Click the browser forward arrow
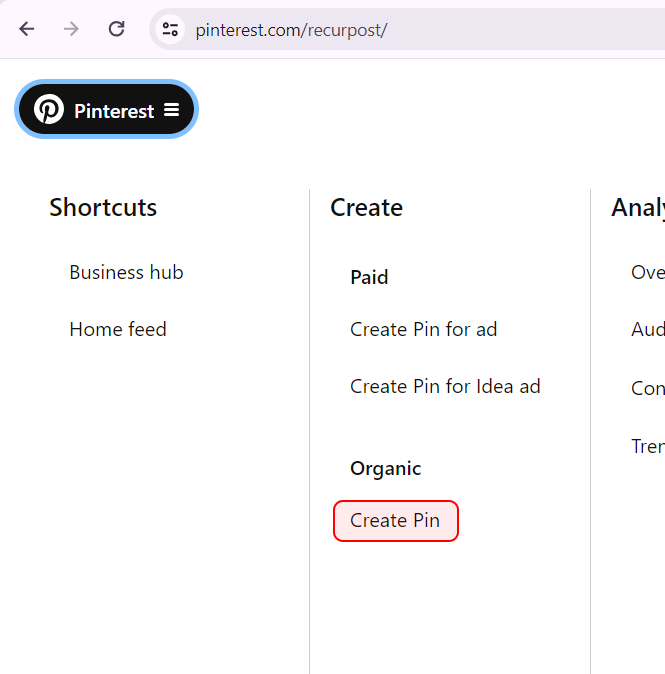 coord(71,29)
